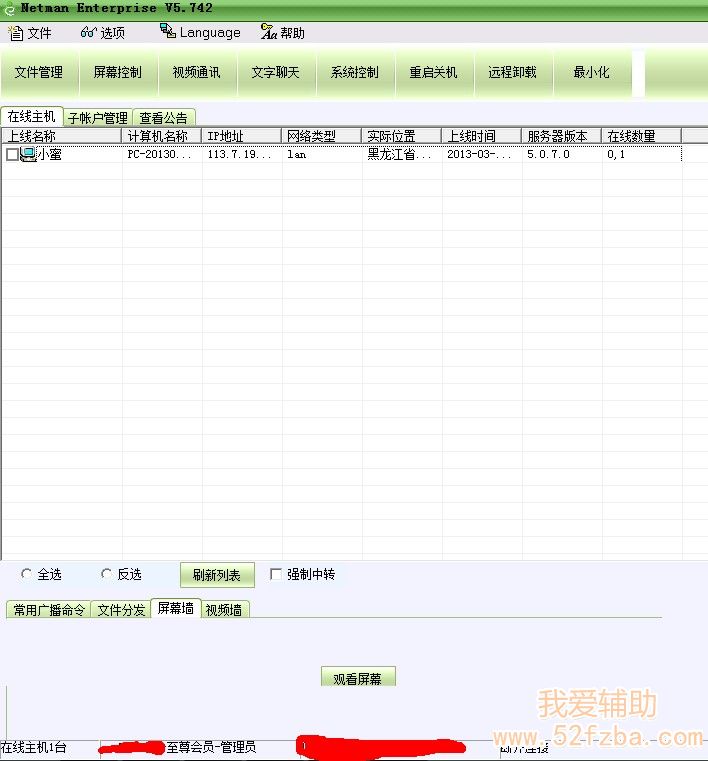Sort by the 计算机名称 column header
Screen dimensions: 708x761
coord(162,136)
